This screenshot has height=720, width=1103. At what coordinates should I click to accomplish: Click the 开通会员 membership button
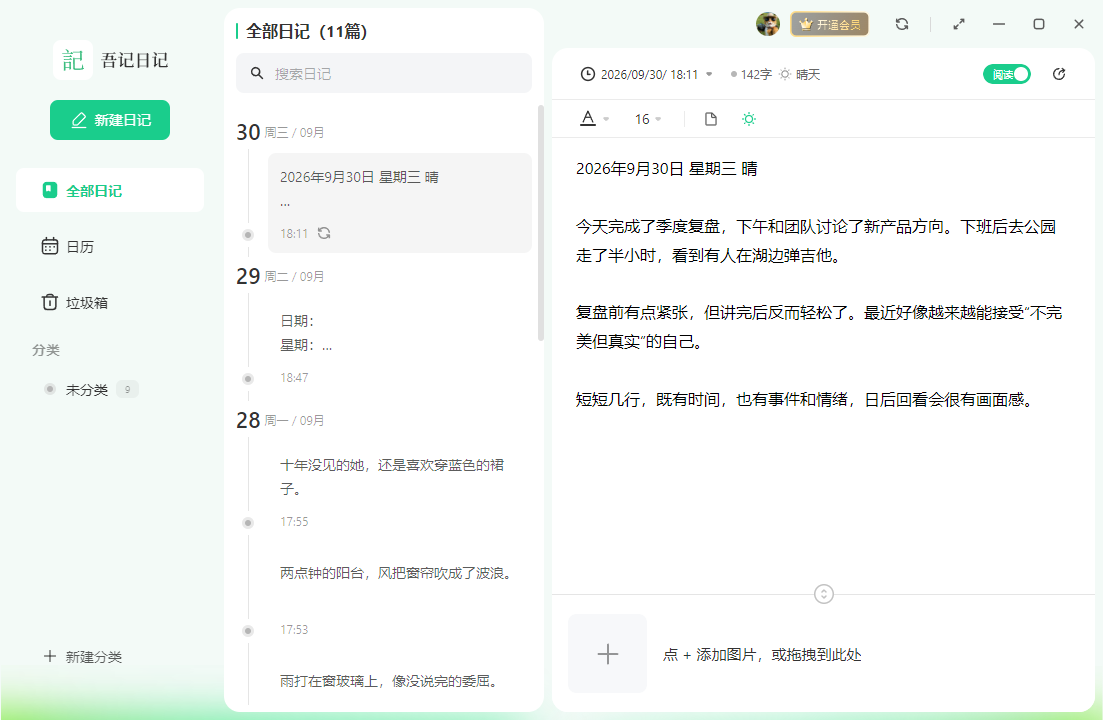829,25
